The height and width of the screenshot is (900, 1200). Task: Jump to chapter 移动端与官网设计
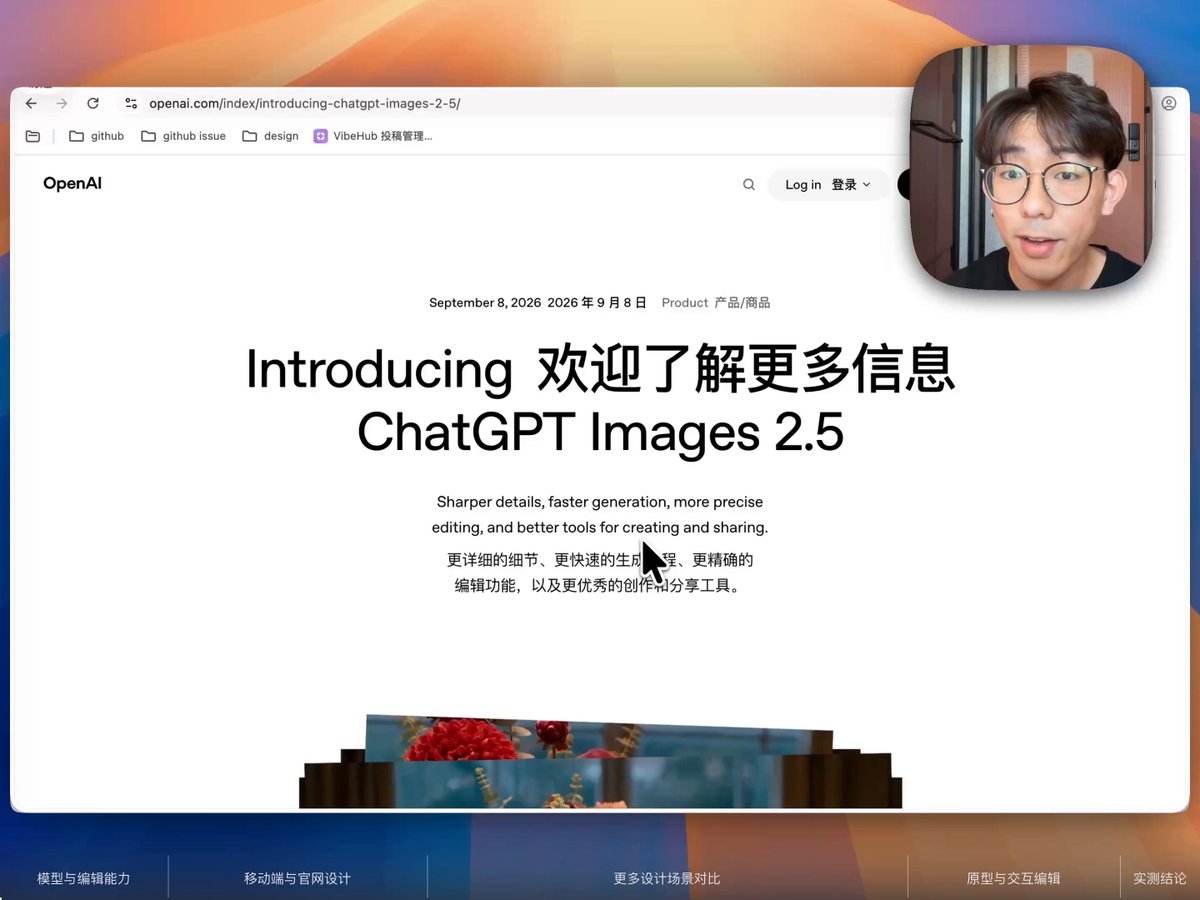click(x=297, y=878)
